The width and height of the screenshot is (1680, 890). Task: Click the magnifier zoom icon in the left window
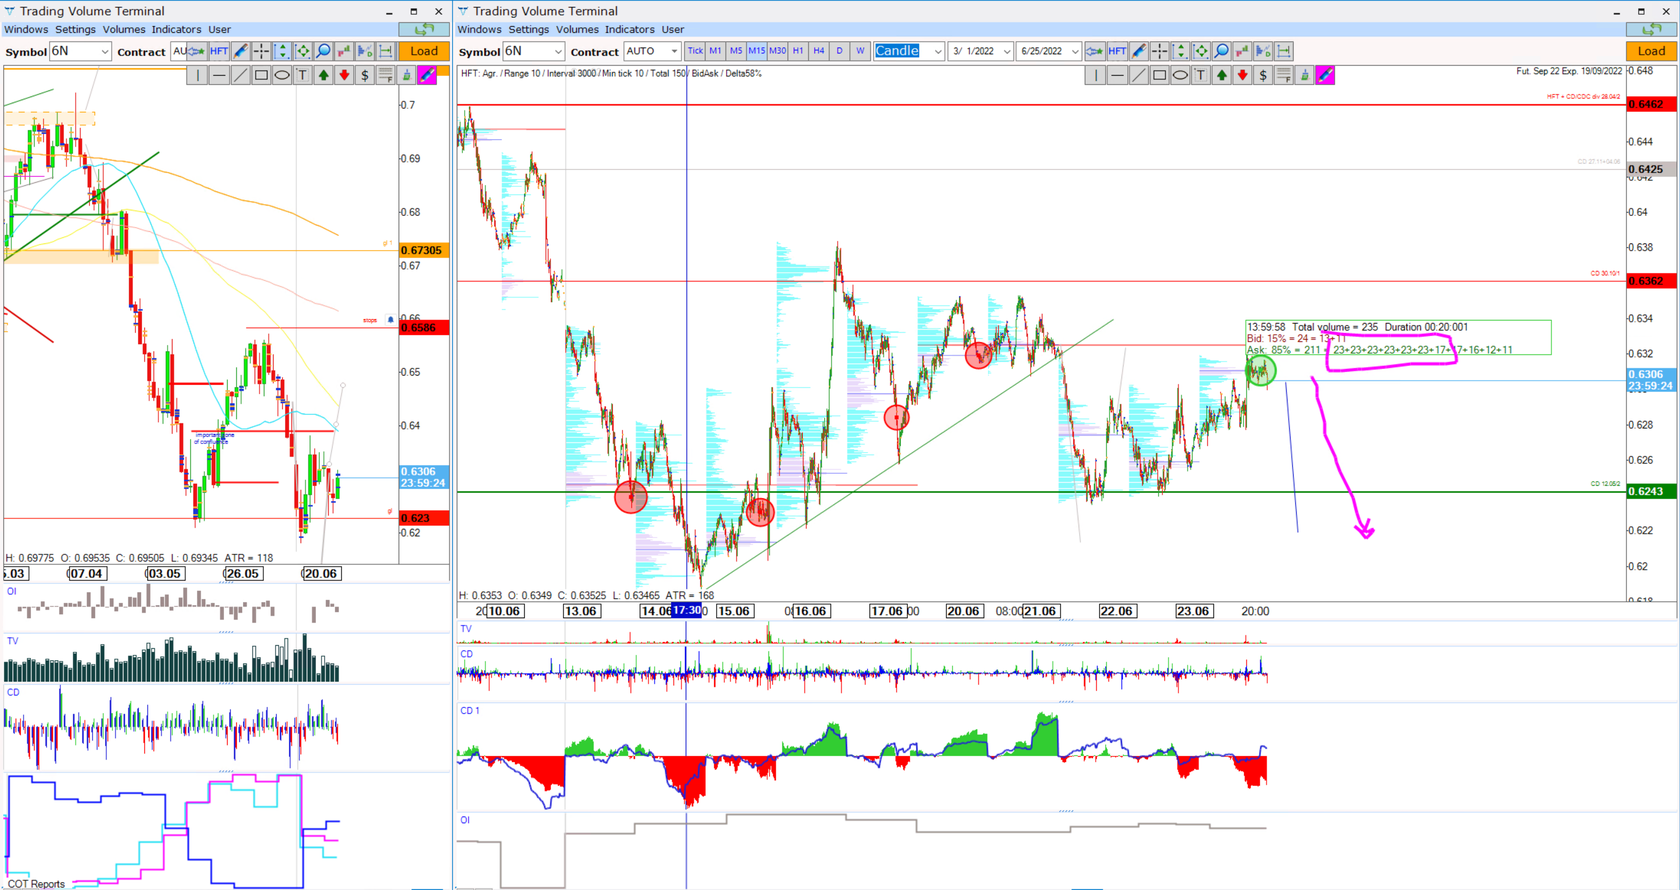(324, 51)
